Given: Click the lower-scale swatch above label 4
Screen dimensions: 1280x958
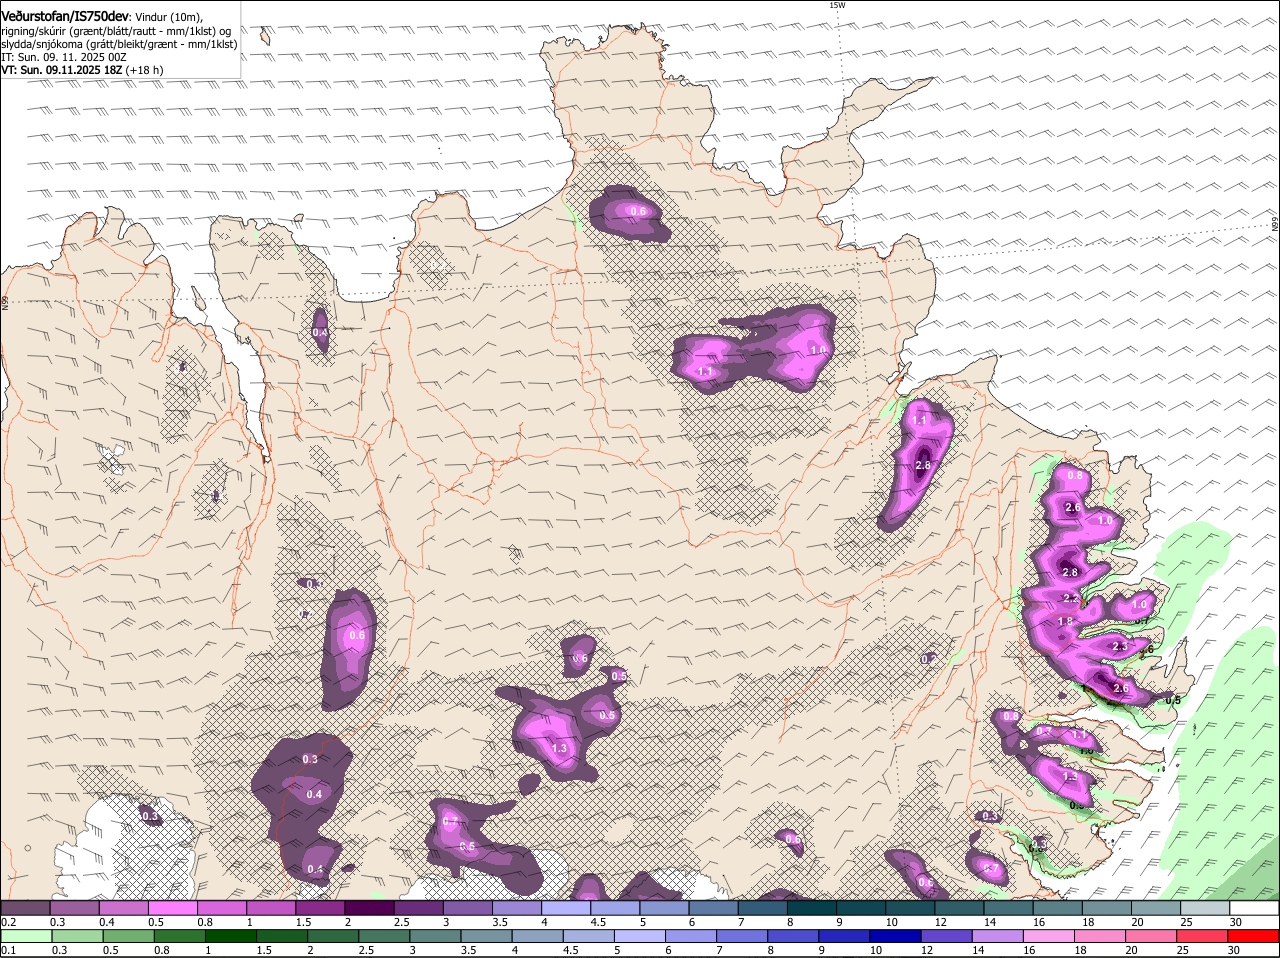Looking at the screenshot, I should (x=540, y=936).
